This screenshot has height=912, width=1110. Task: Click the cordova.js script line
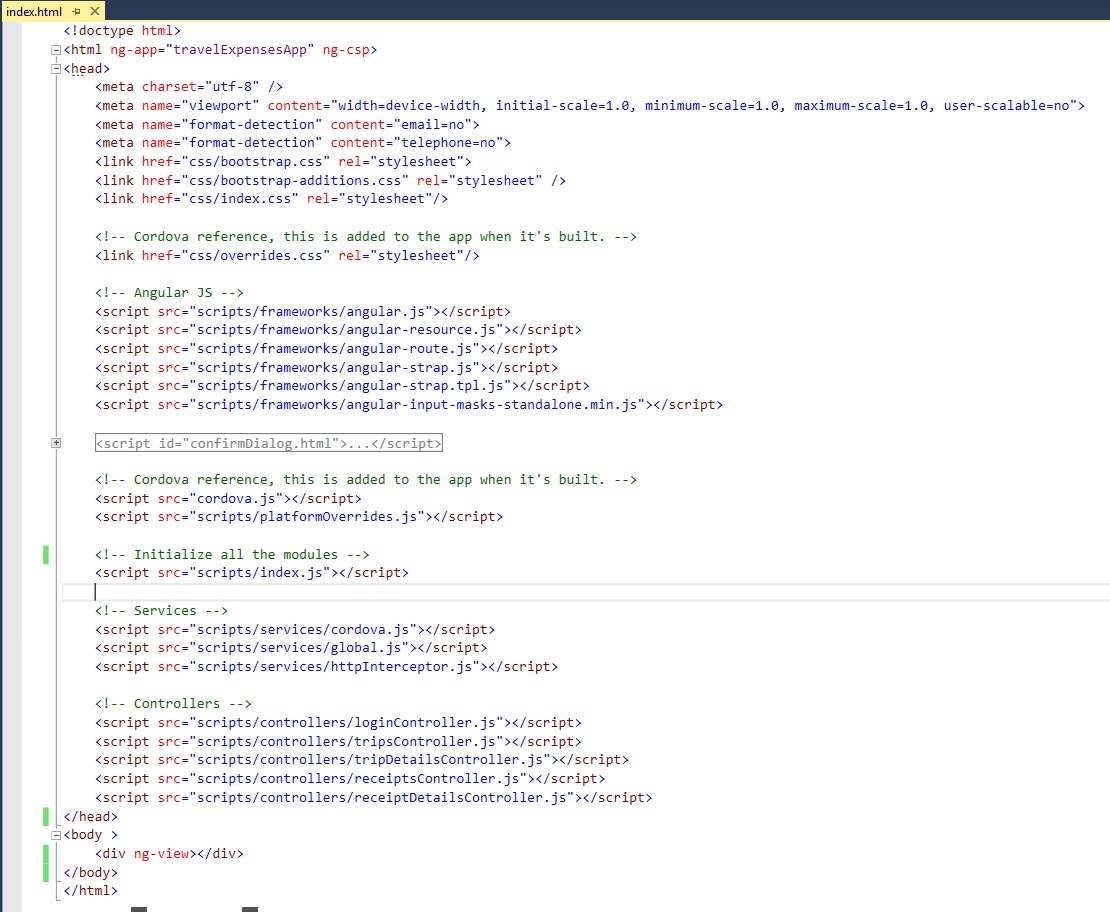pyautogui.click(x=228, y=498)
